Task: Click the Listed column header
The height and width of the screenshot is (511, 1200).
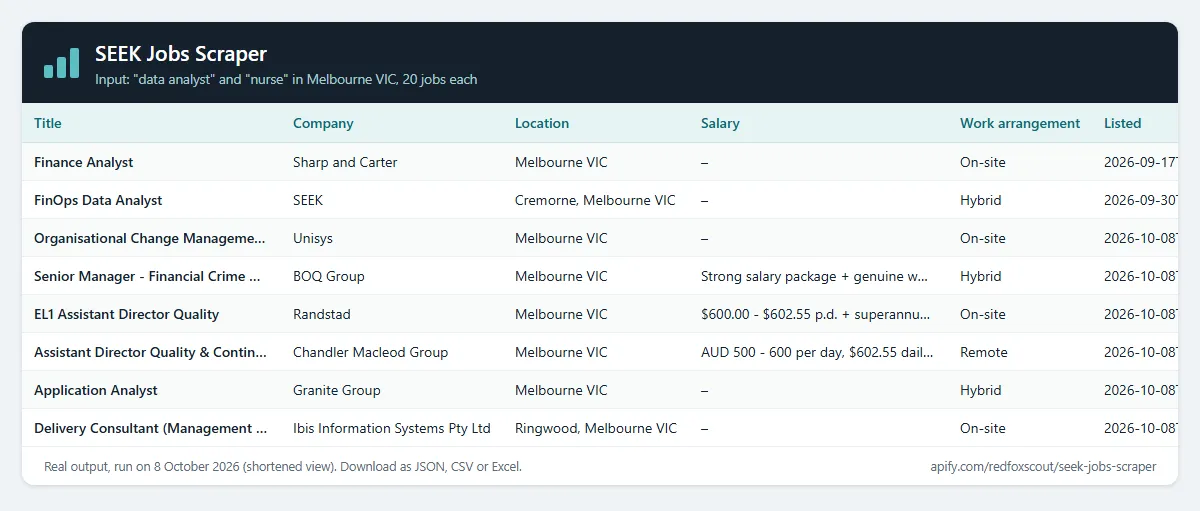Action: (x=1122, y=124)
